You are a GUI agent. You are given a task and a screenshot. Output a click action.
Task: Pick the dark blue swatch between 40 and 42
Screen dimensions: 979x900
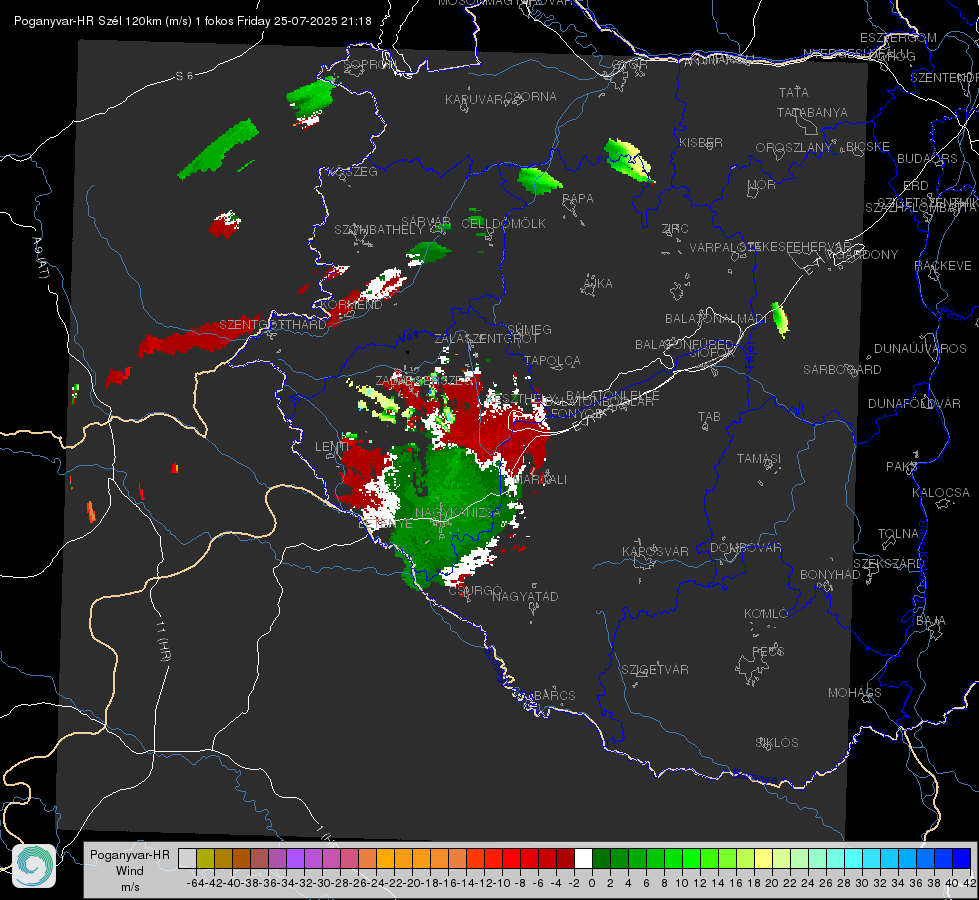pyautogui.click(x=962, y=859)
